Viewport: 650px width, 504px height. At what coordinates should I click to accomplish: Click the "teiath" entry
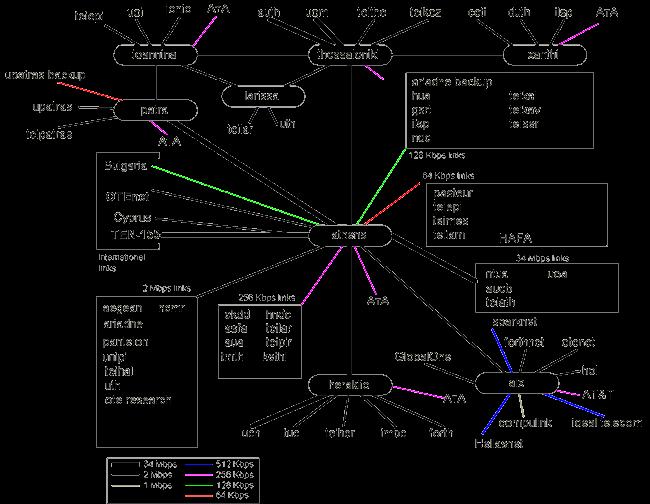[x=500, y=302]
